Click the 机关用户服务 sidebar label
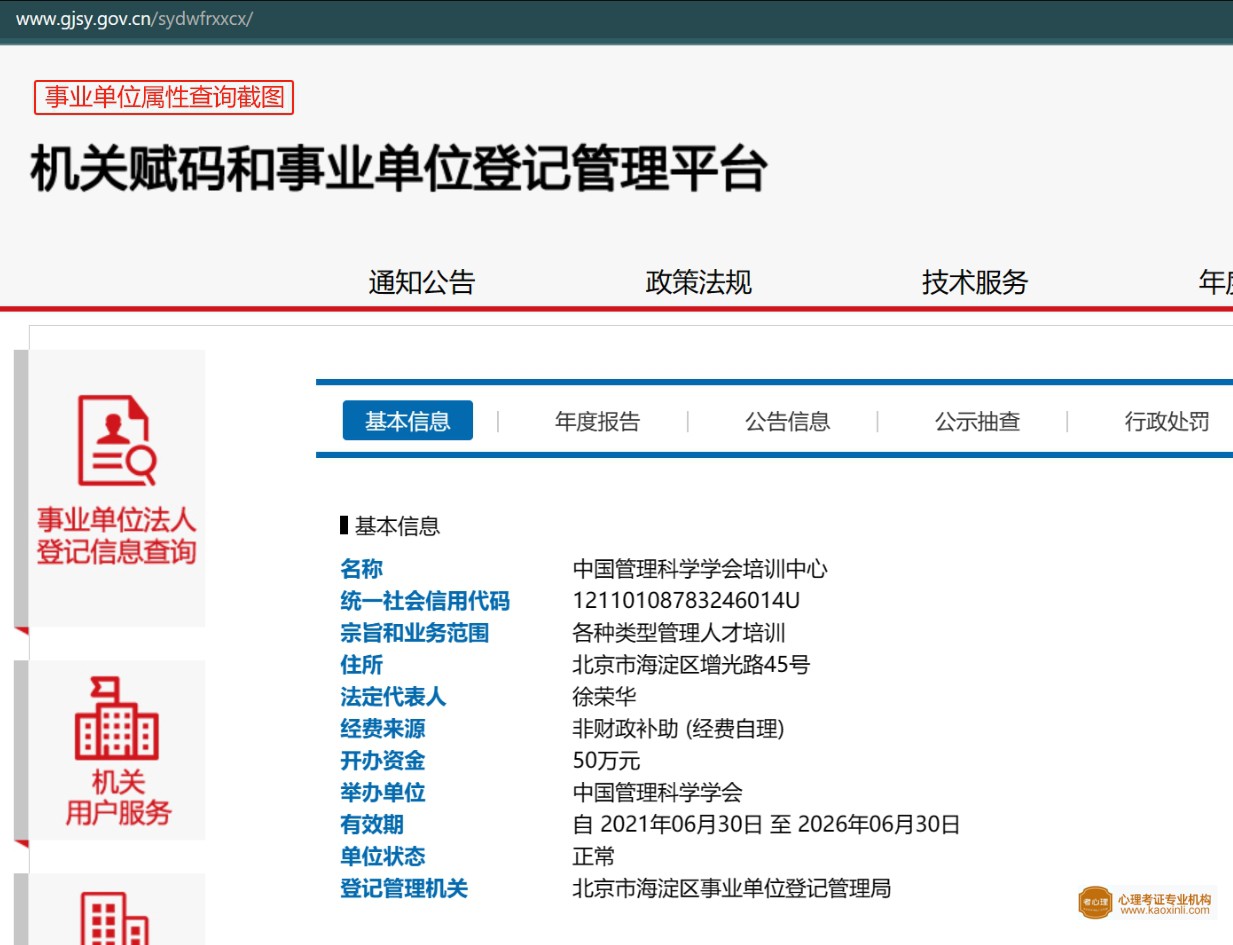The width and height of the screenshot is (1233, 945). [x=118, y=797]
